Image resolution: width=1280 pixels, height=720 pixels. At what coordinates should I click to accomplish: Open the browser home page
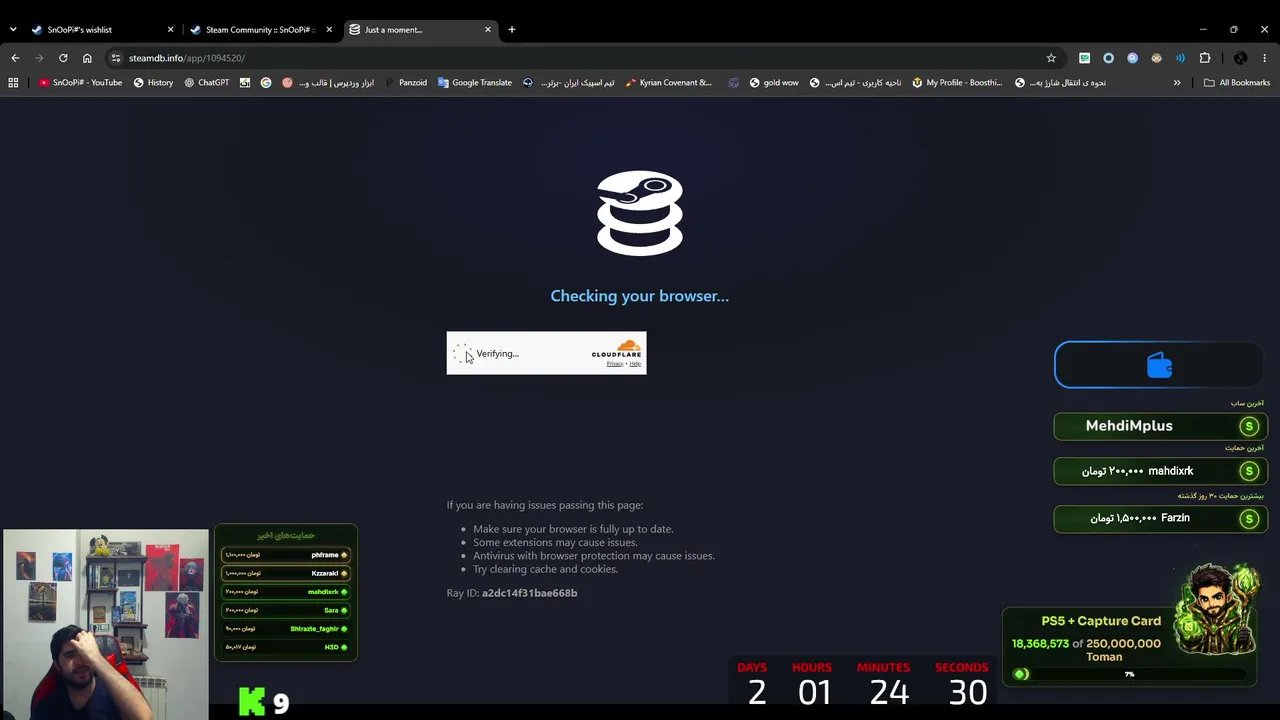tap(87, 58)
